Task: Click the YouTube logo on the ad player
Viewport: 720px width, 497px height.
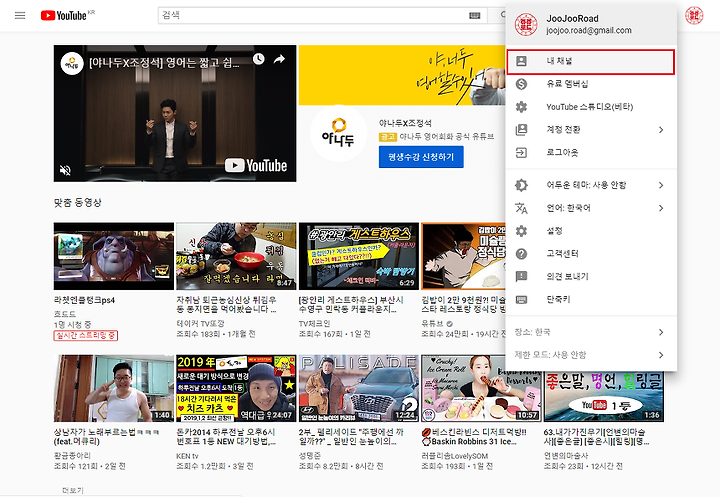Action: click(x=256, y=165)
